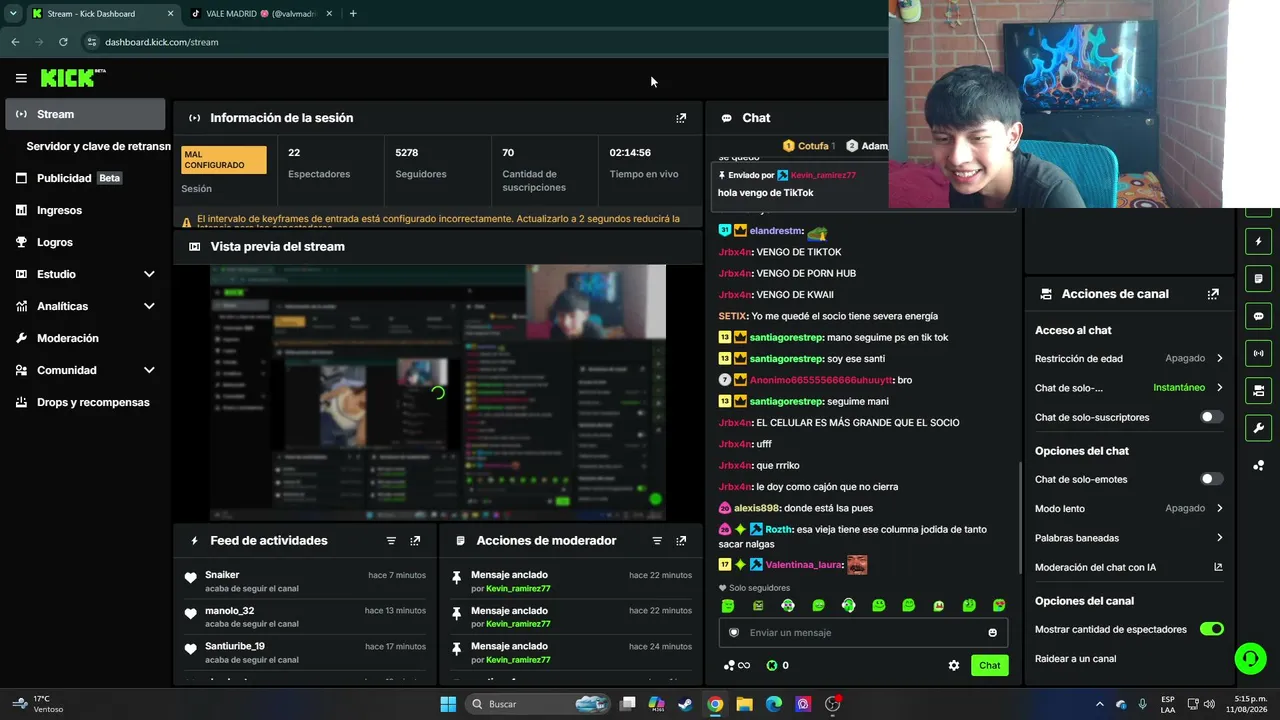Disable Mostrar cantidad de espectadores switch
The image size is (1280, 720).
point(1211,629)
